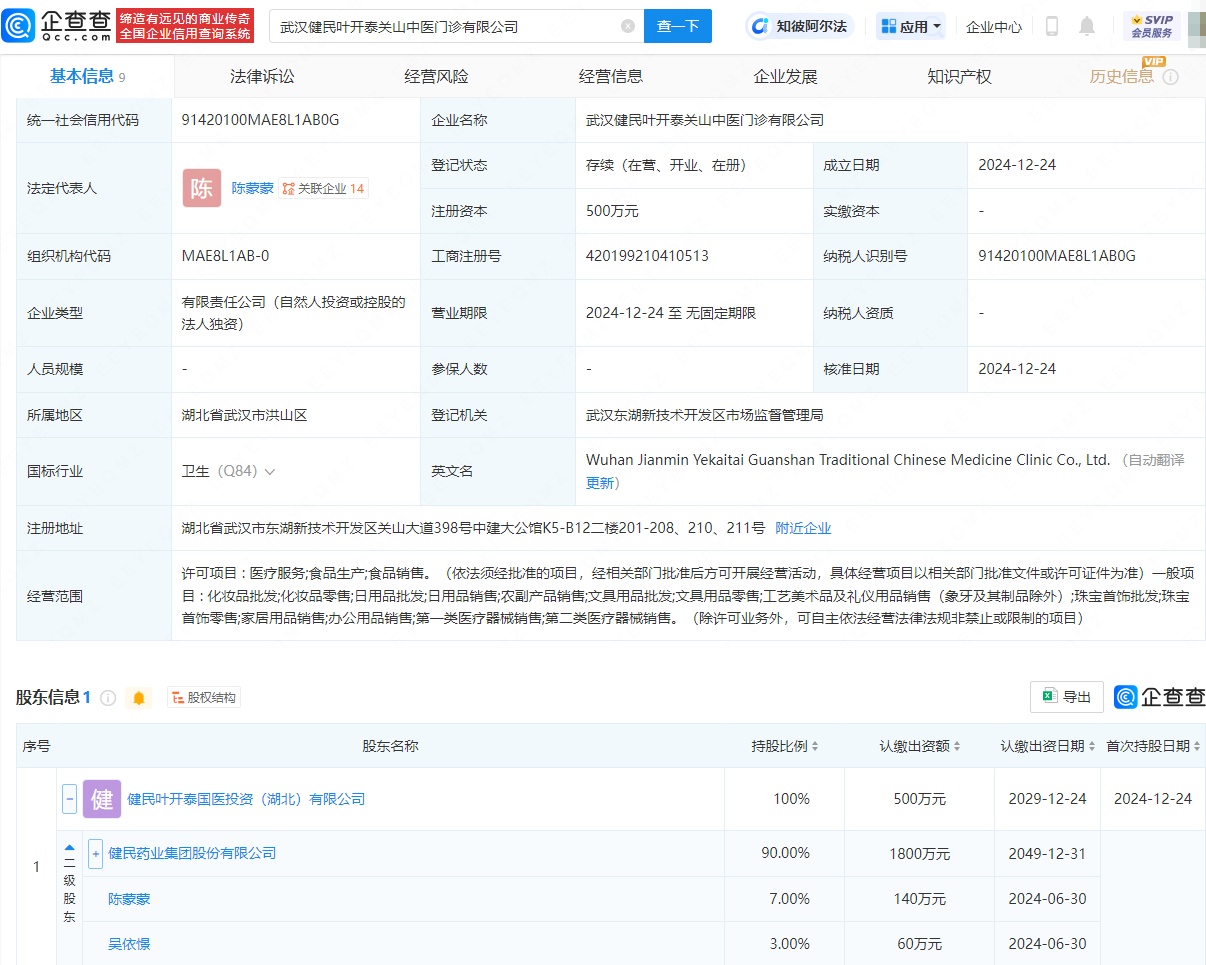Open the SVIP member services badge
The image size is (1206, 965).
tap(1152, 26)
